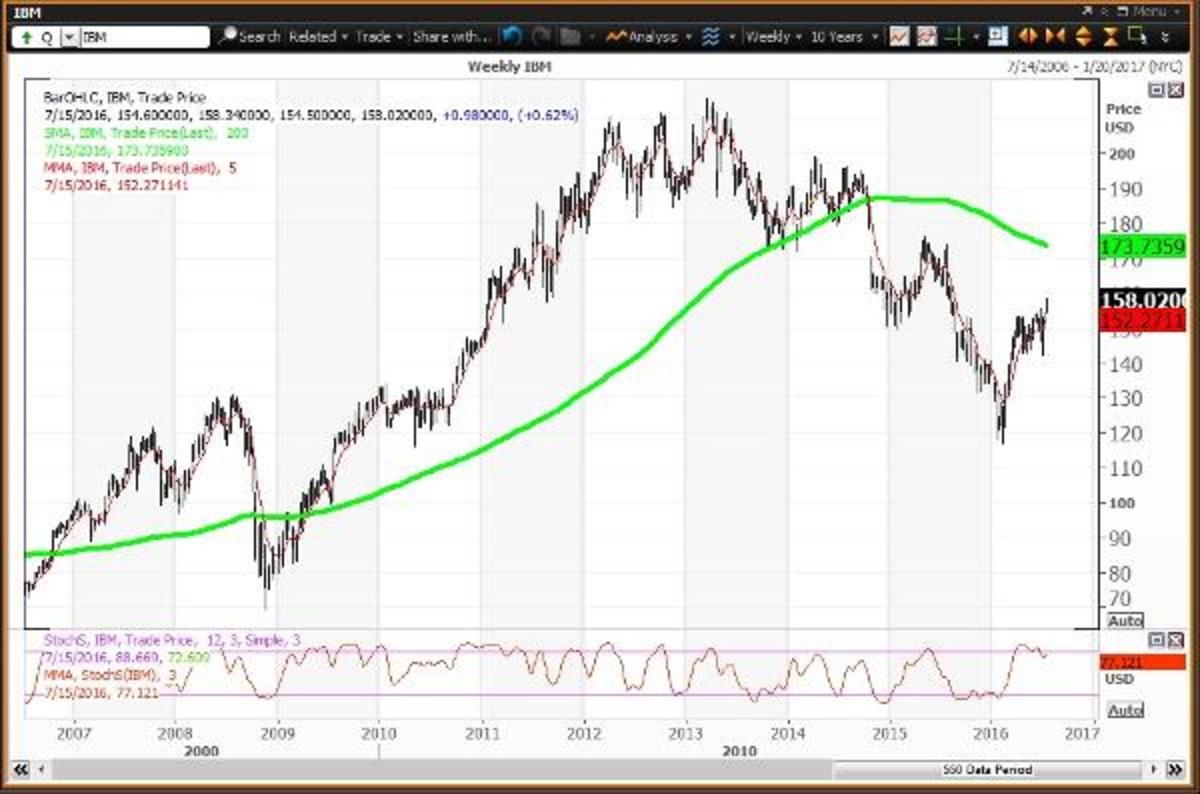Open the 10 Years range dropdown
Viewport: 1200px width, 794px height.
tap(844, 36)
